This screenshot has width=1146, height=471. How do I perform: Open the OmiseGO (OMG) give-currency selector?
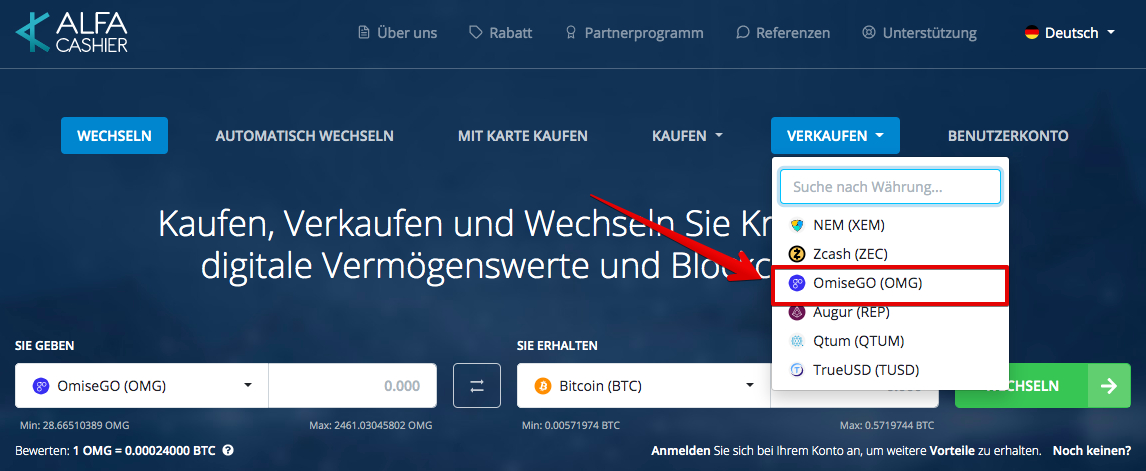(x=142, y=385)
